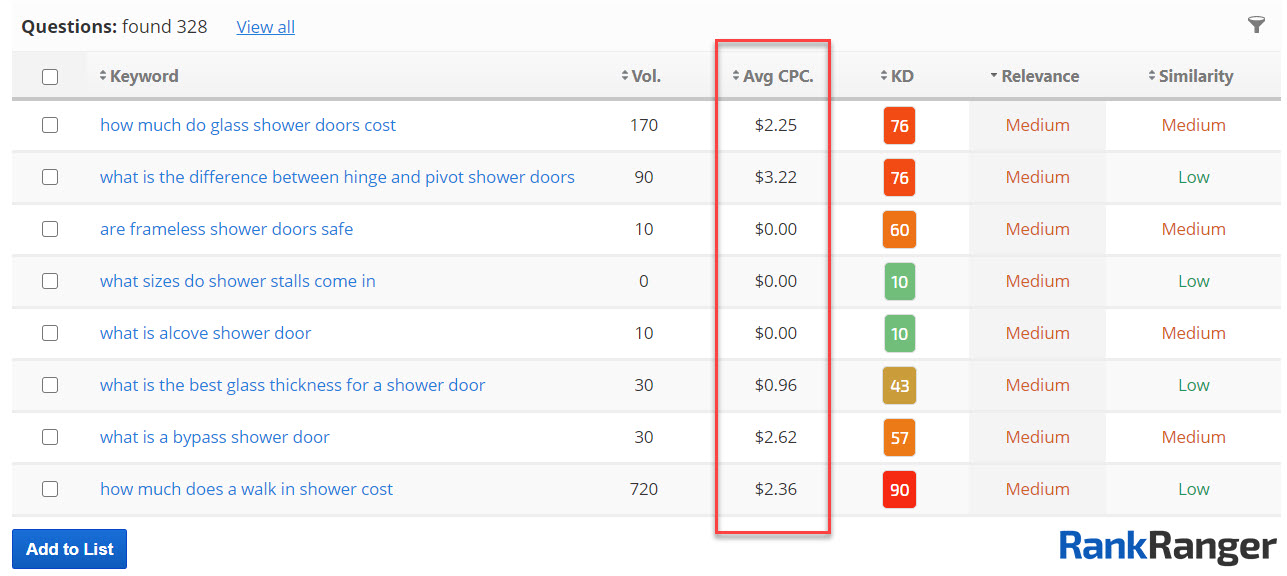Select the volume value 170
Screen dimensions: 1287x576
tap(644, 125)
